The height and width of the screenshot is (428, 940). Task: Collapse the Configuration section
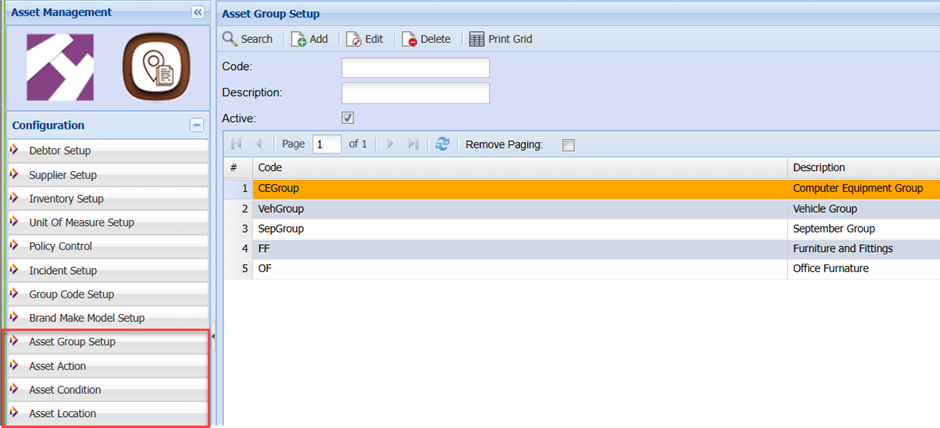click(x=197, y=125)
